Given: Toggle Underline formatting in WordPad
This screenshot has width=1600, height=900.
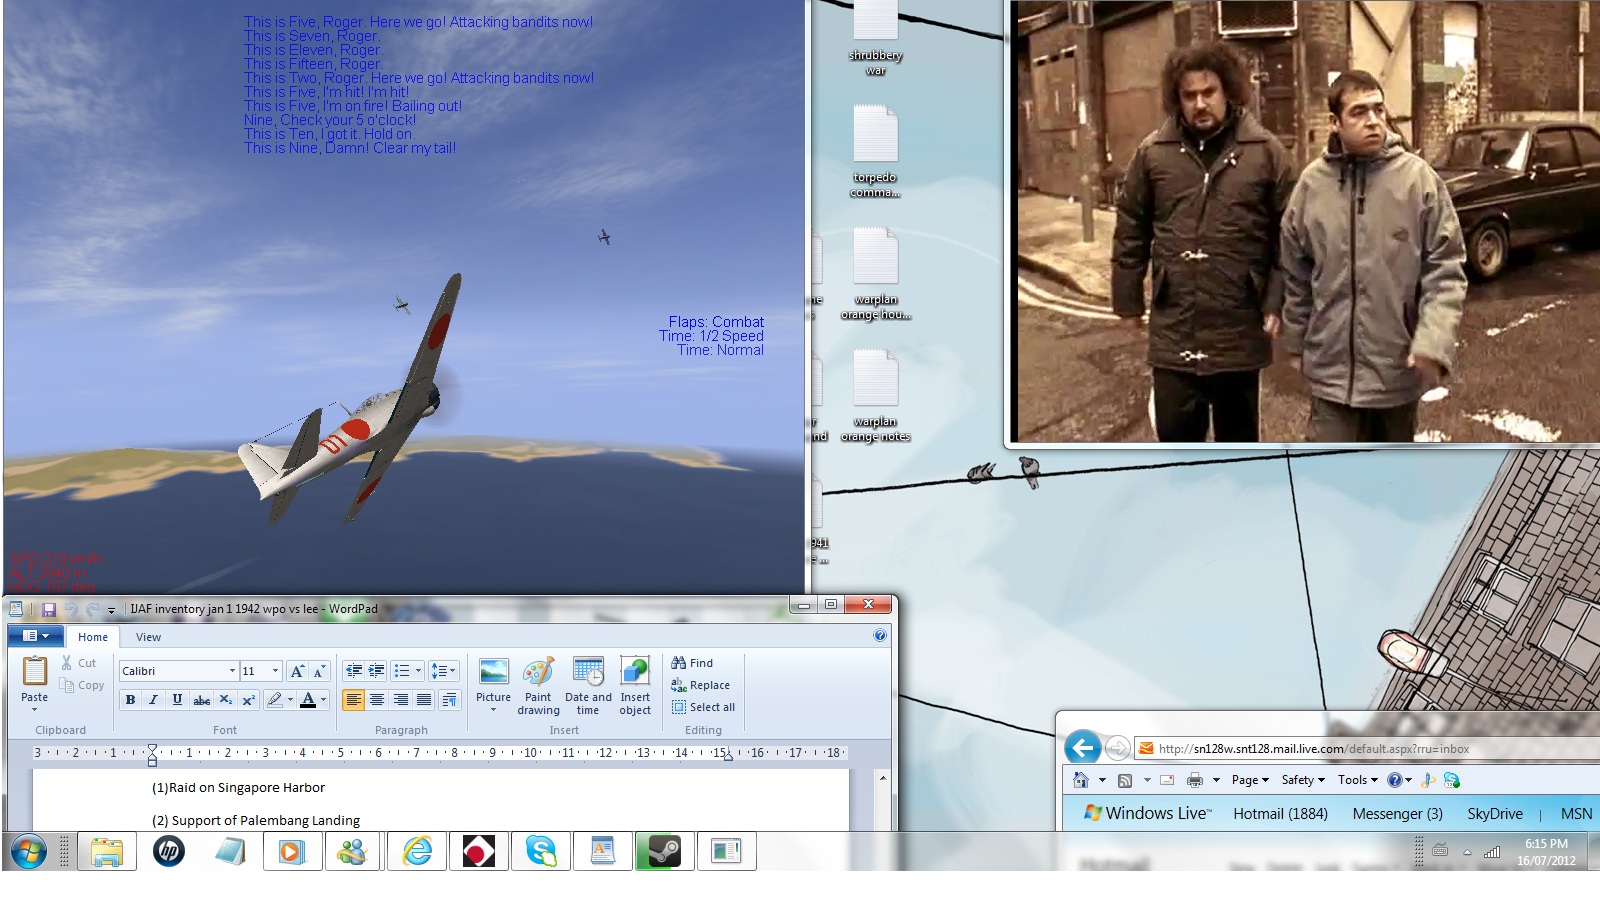Looking at the screenshot, I should point(177,700).
